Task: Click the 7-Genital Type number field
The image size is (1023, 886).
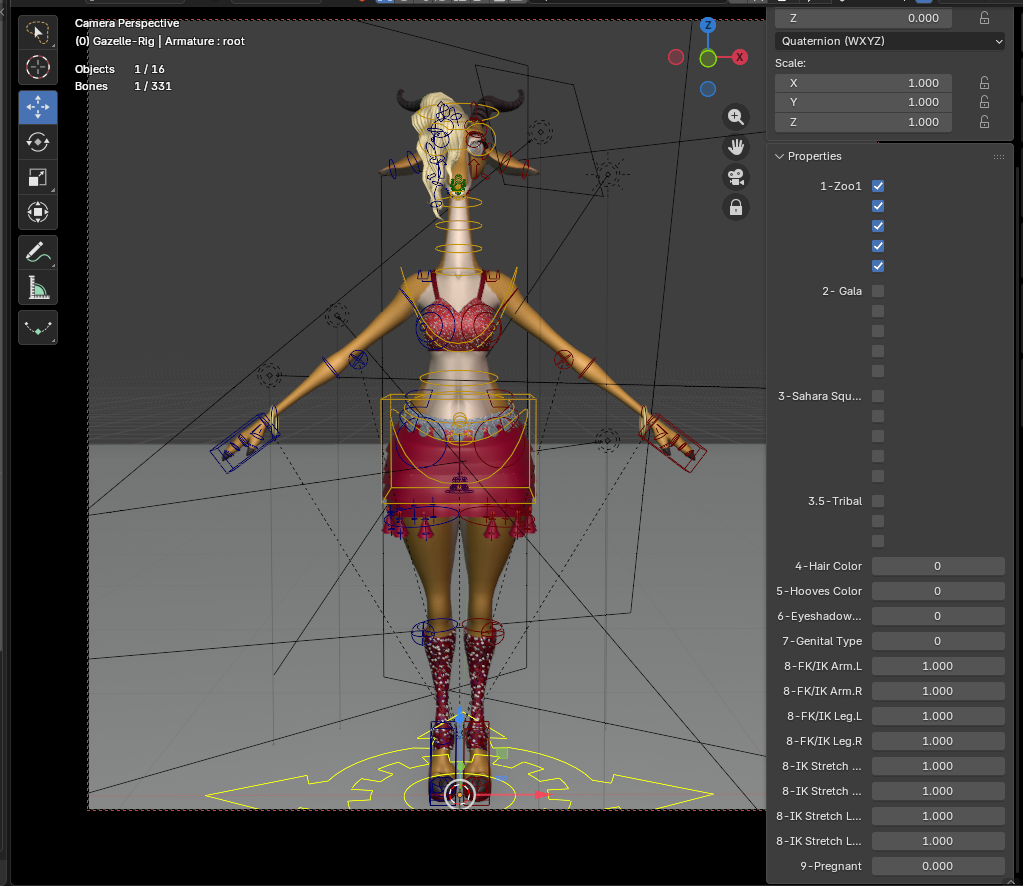Action: pyautogui.click(x=937, y=641)
